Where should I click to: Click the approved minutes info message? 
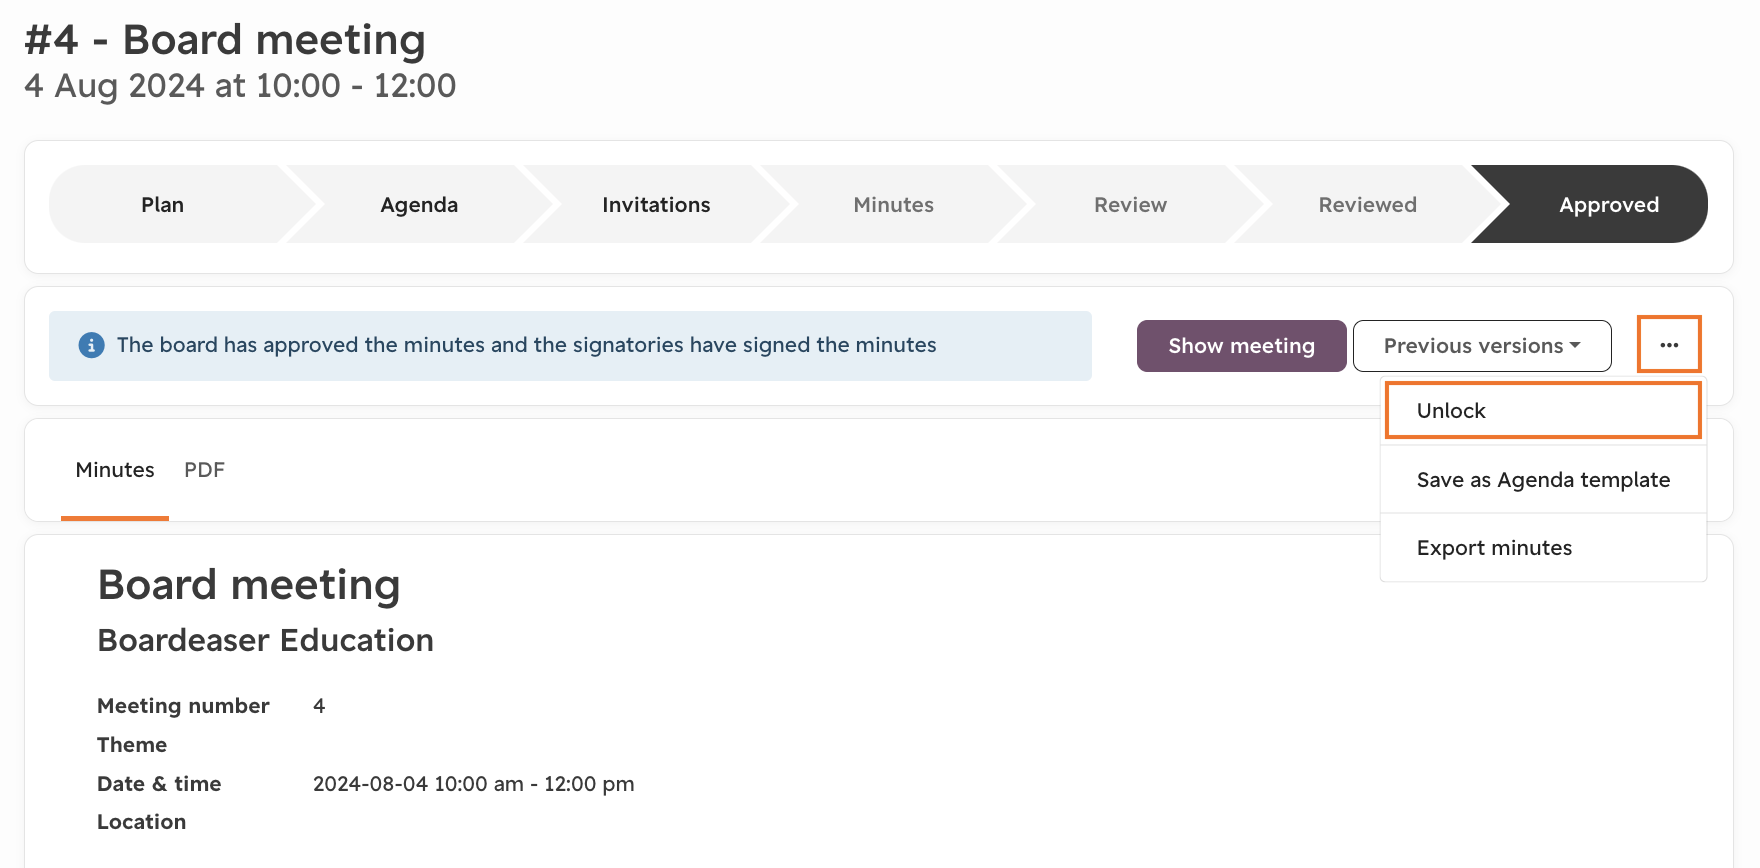(526, 345)
